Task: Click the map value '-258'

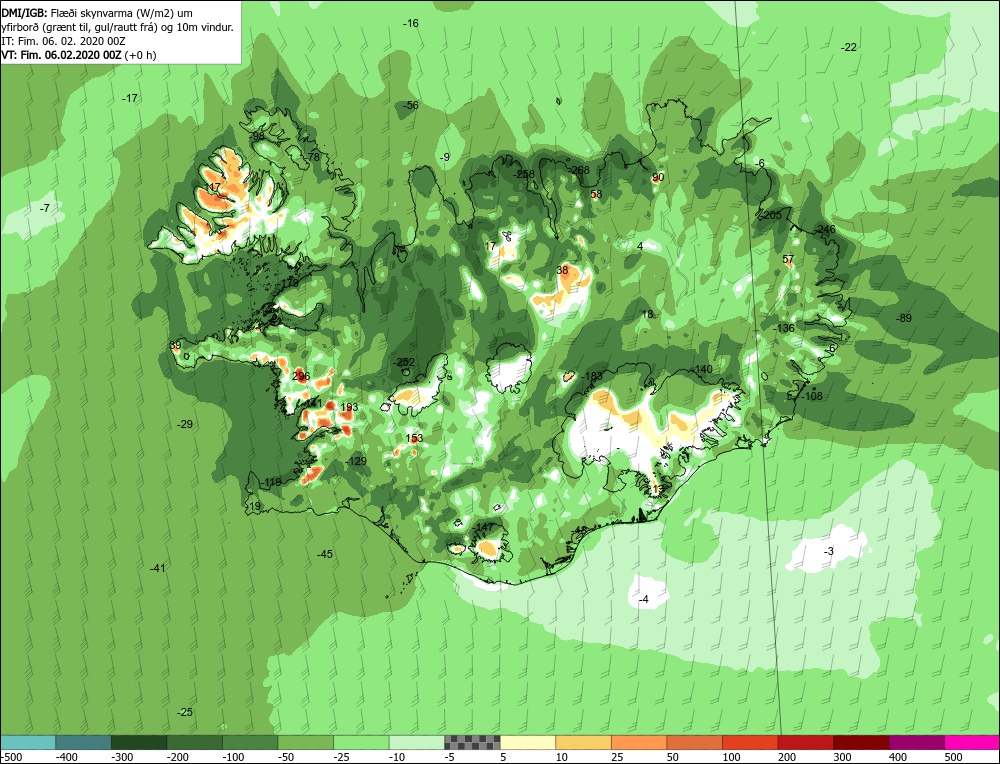Action: (x=524, y=174)
